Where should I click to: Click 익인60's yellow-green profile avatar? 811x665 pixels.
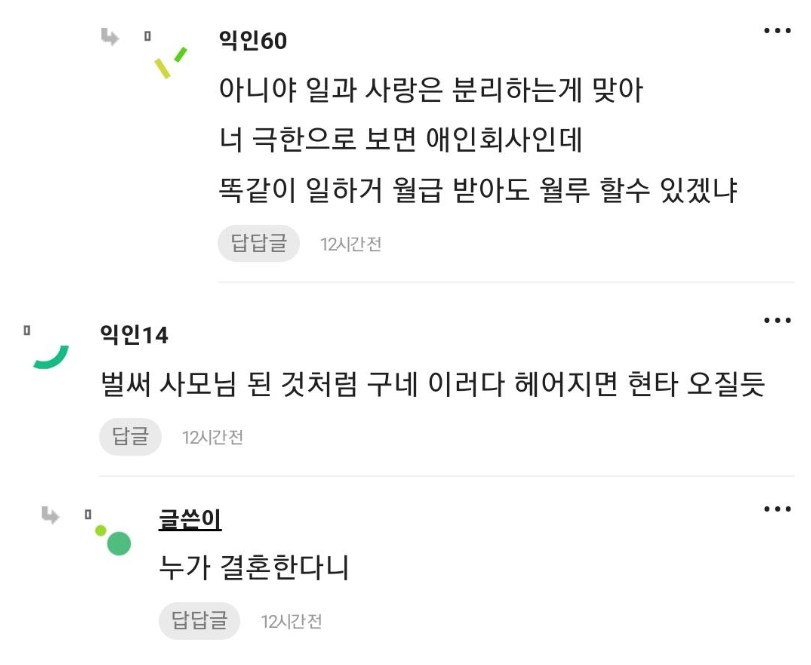[x=170, y=63]
